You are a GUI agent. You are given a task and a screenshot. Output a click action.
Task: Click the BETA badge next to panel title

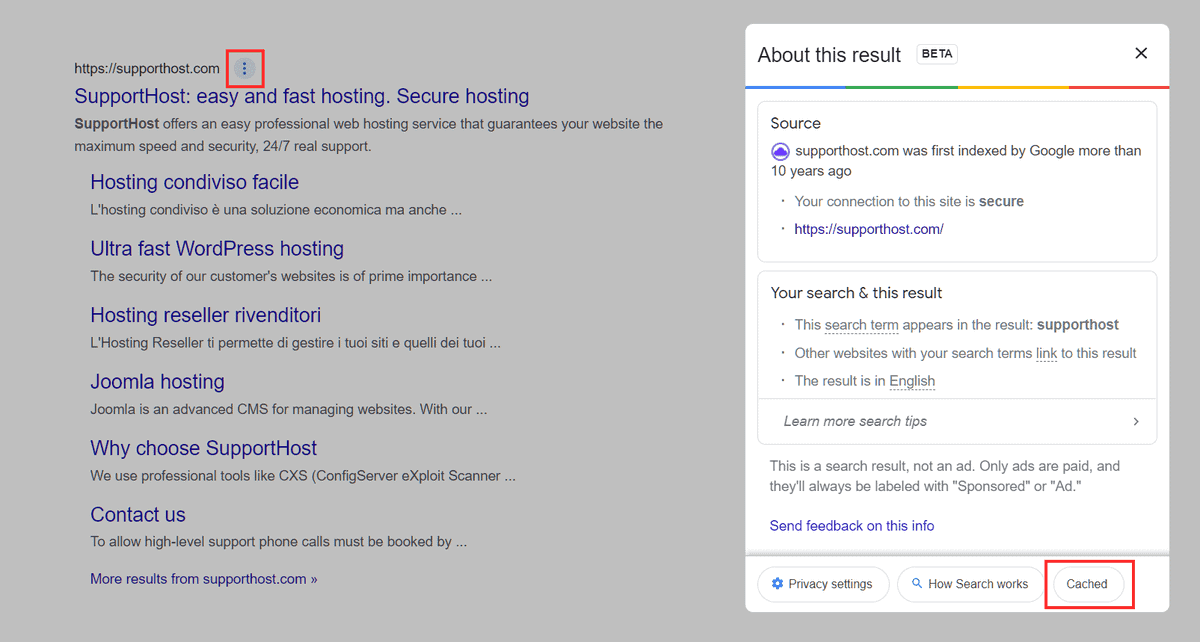click(x=936, y=54)
